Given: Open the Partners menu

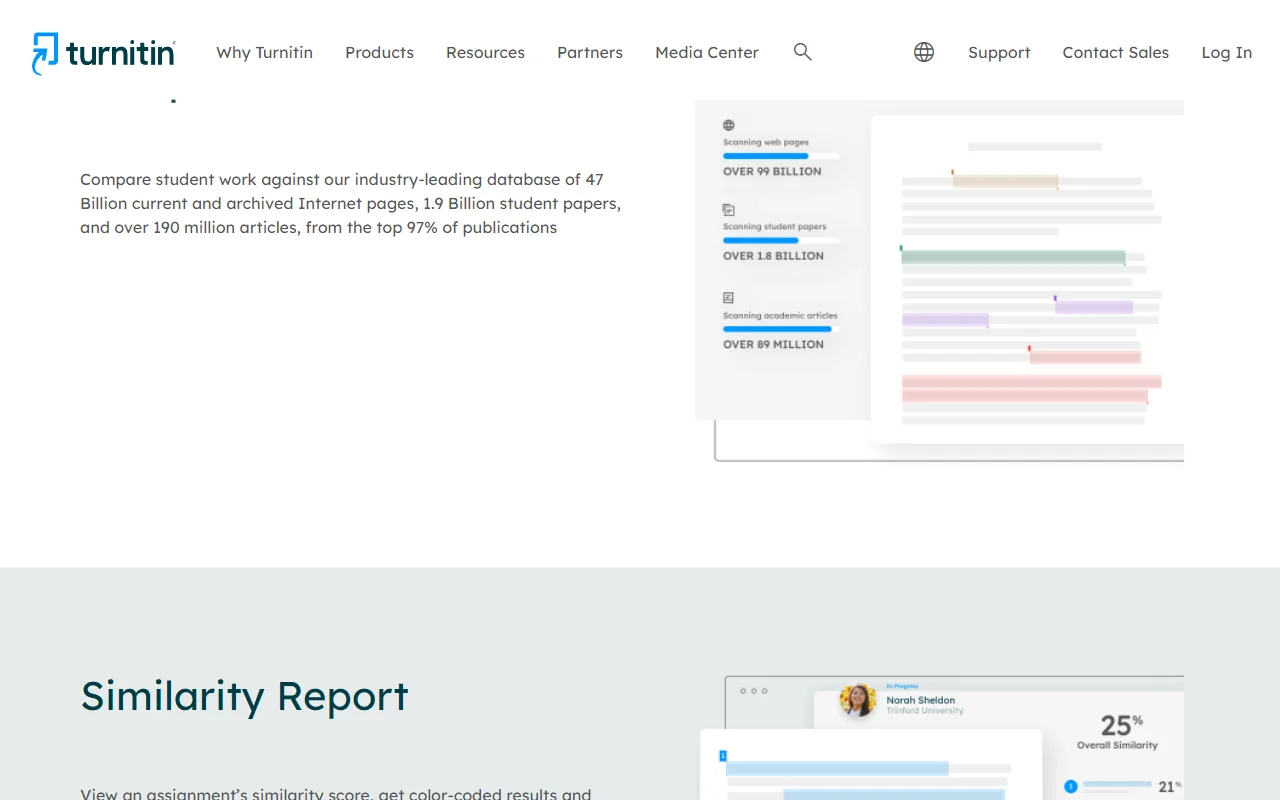Looking at the screenshot, I should point(590,53).
